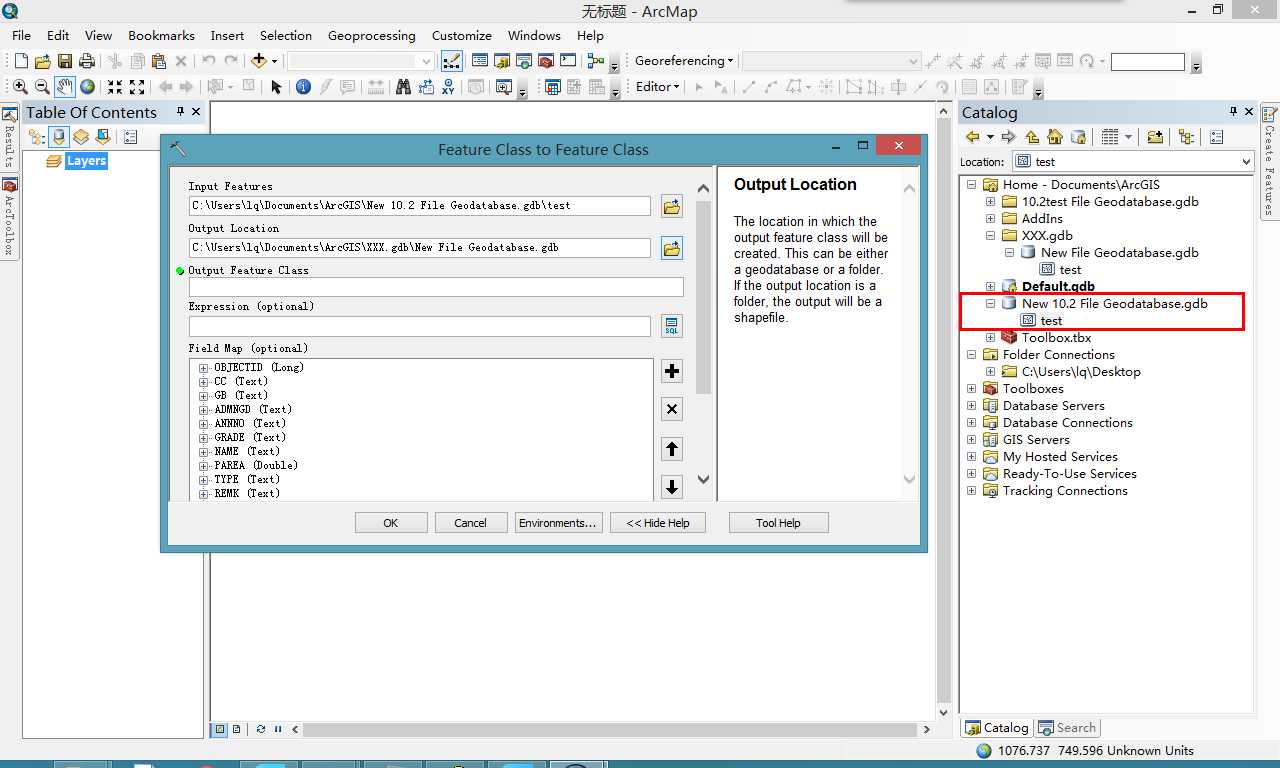Open the Catalog Location dropdown

click(x=1245, y=161)
